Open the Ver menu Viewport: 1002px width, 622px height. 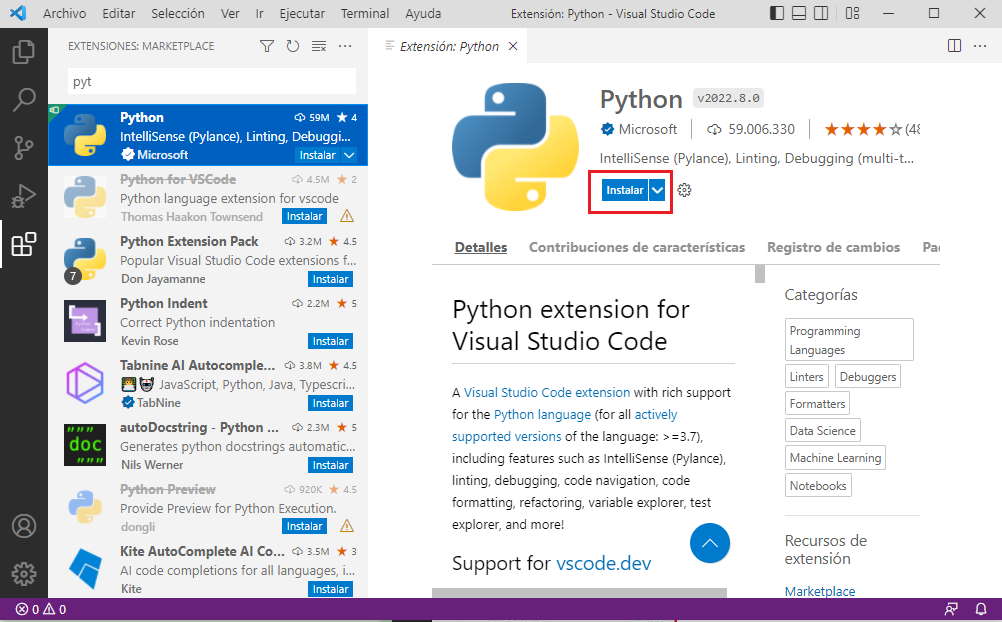point(230,13)
